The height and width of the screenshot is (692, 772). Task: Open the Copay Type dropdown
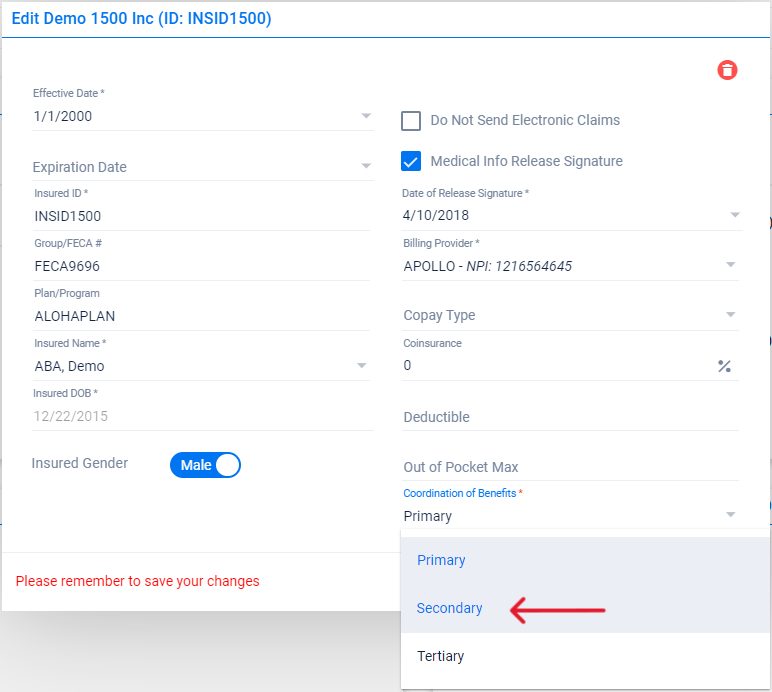[731, 315]
